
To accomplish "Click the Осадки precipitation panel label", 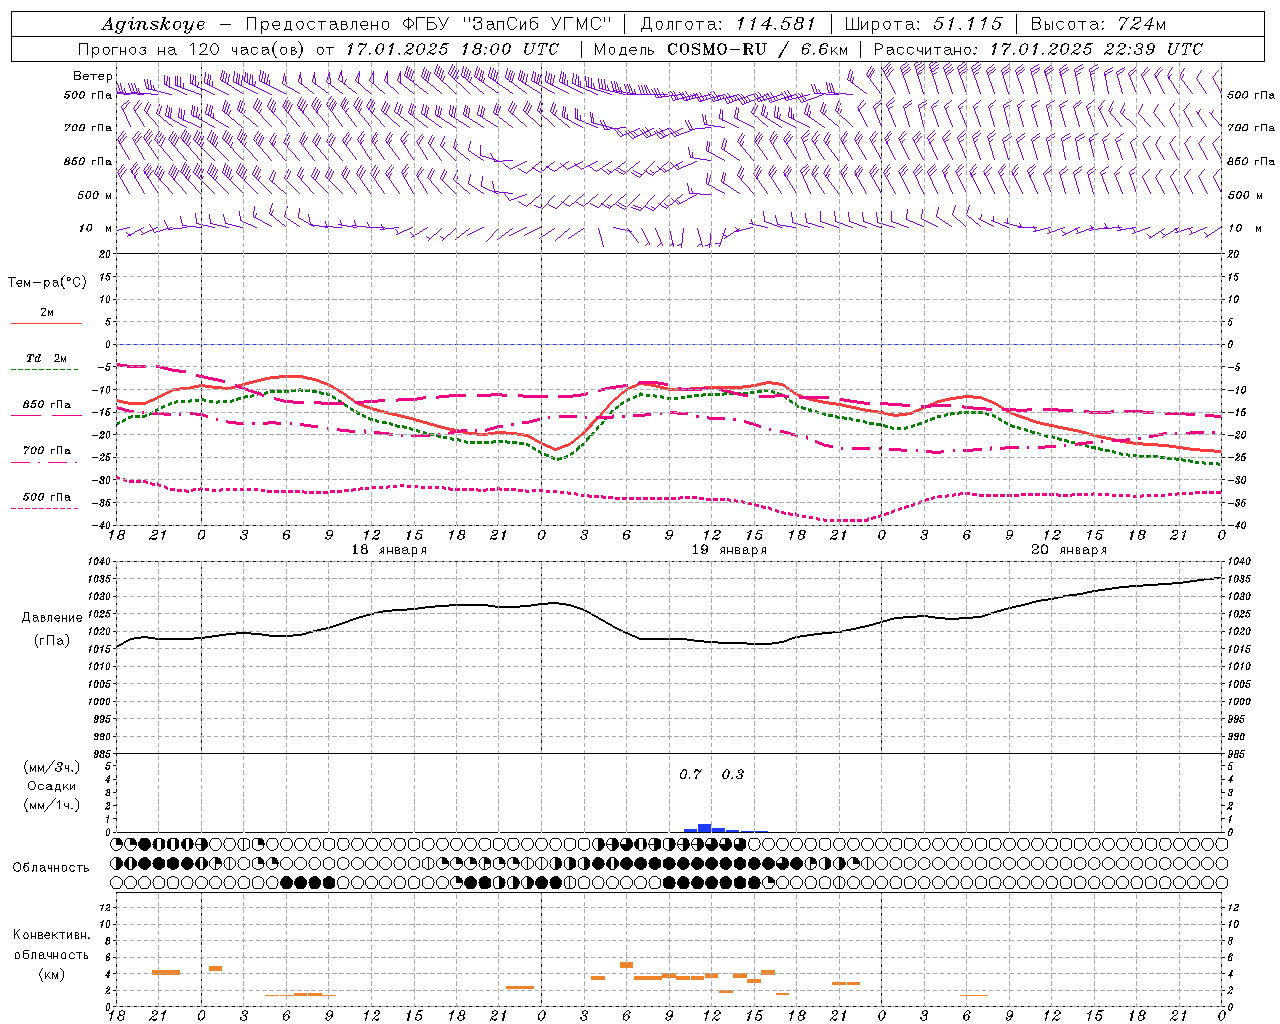I will tap(52, 786).
